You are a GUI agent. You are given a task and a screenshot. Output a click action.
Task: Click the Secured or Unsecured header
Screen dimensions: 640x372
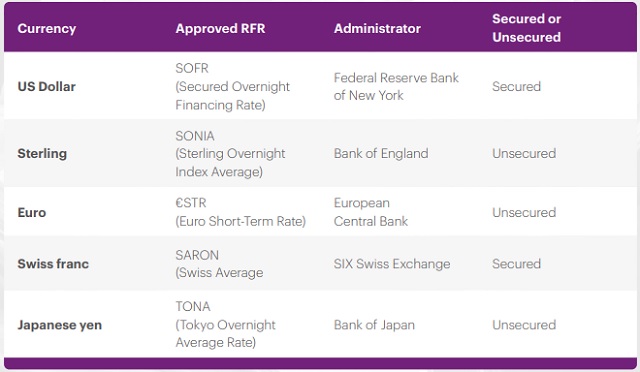[x=526, y=28]
